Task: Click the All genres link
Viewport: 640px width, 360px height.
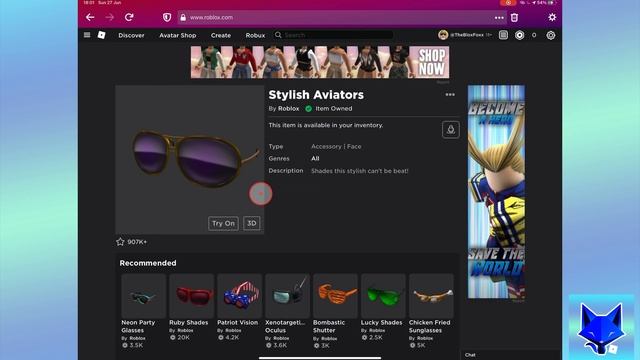Action: point(315,158)
